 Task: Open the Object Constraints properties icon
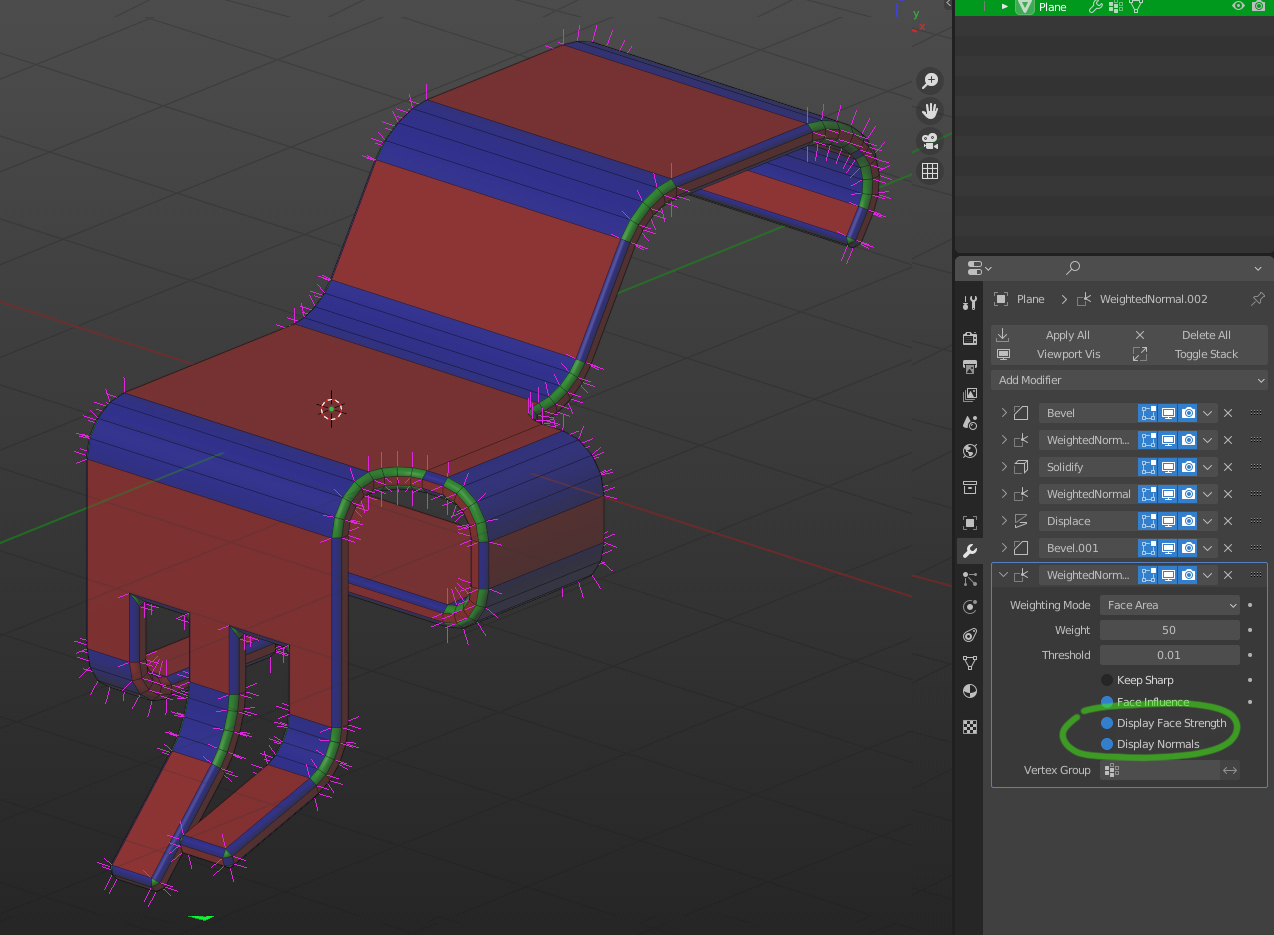click(969, 634)
